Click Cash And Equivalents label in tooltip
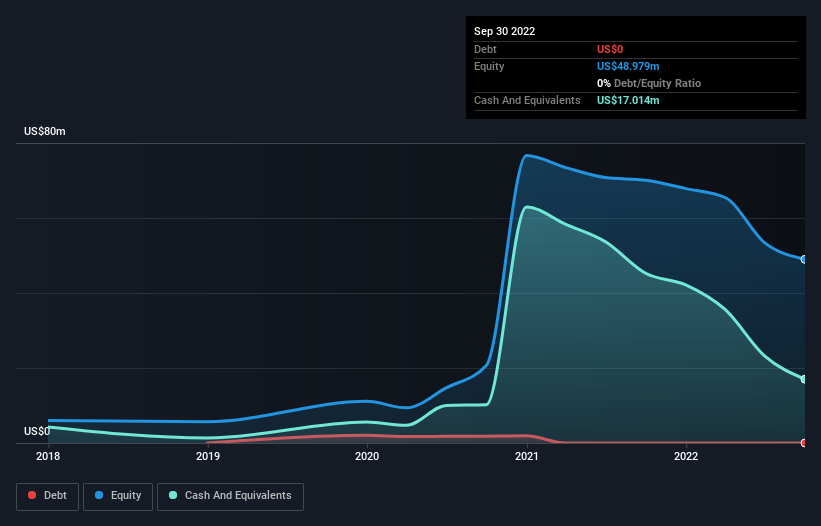The height and width of the screenshot is (526, 821). pos(527,100)
